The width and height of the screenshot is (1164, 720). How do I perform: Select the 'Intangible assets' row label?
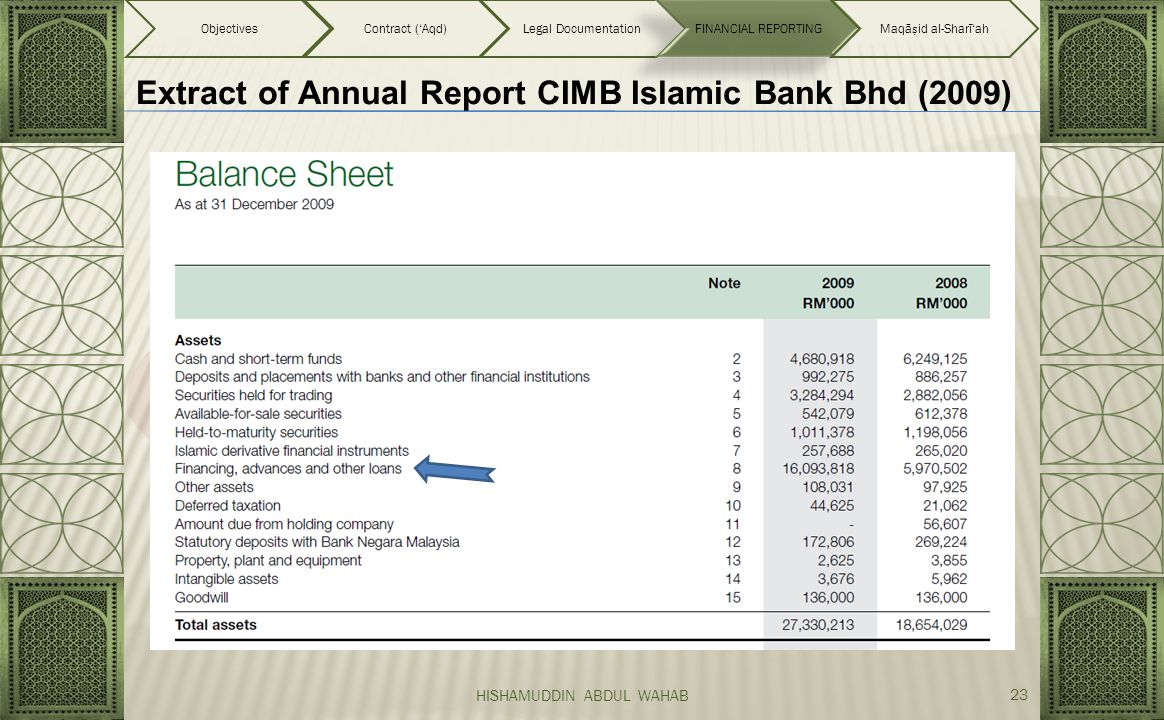coord(226,580)
